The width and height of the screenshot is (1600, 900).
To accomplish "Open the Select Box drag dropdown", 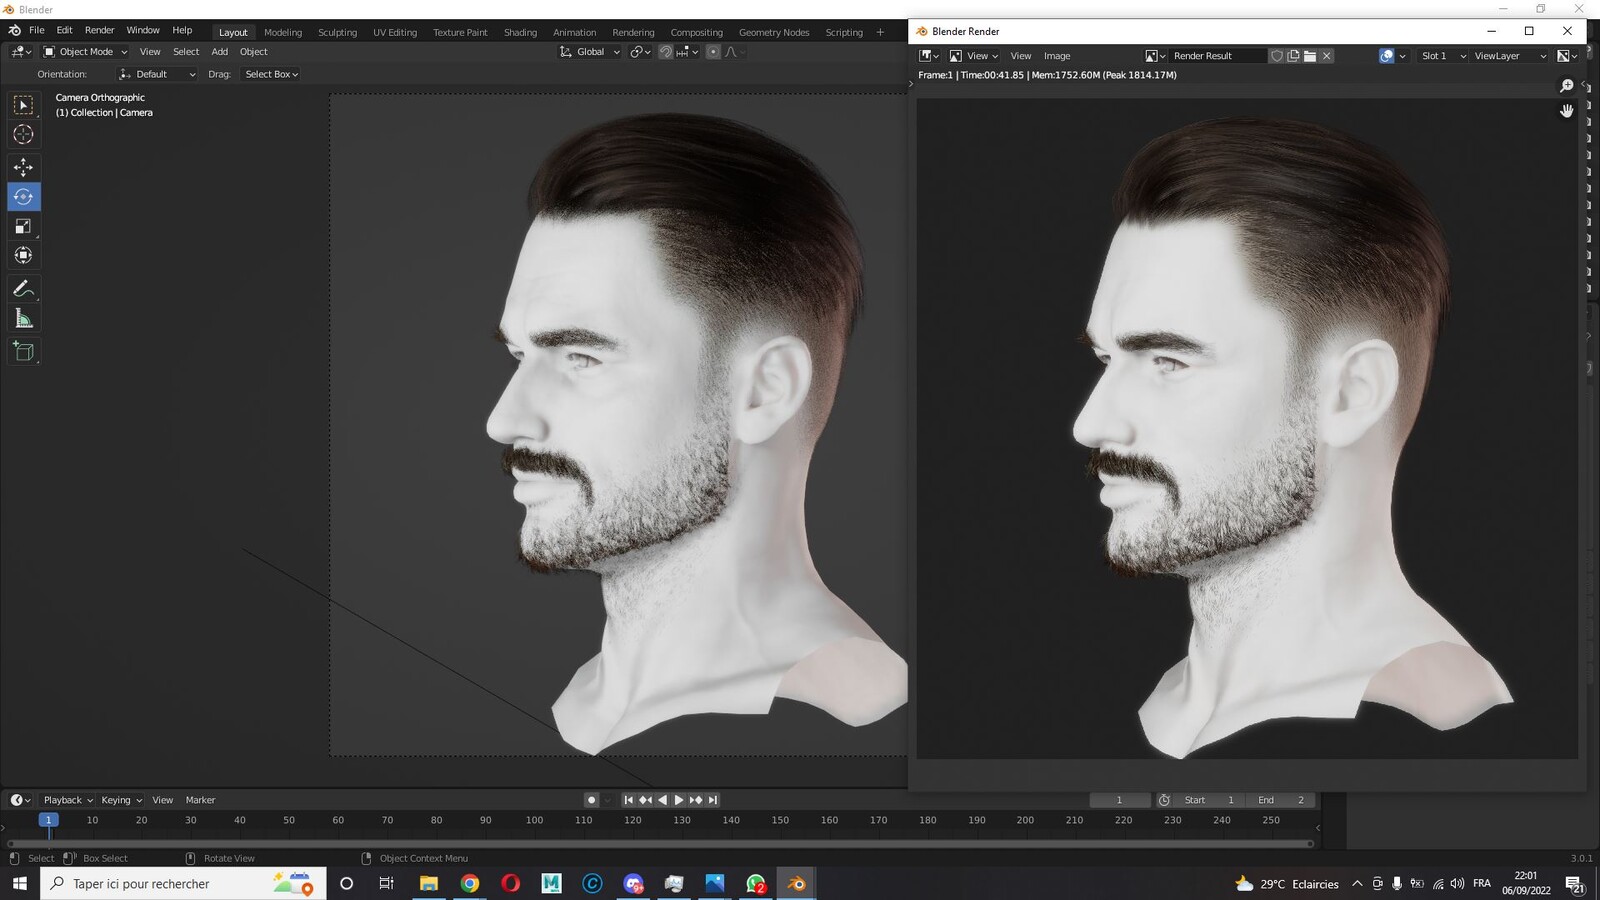I will 271,74.
